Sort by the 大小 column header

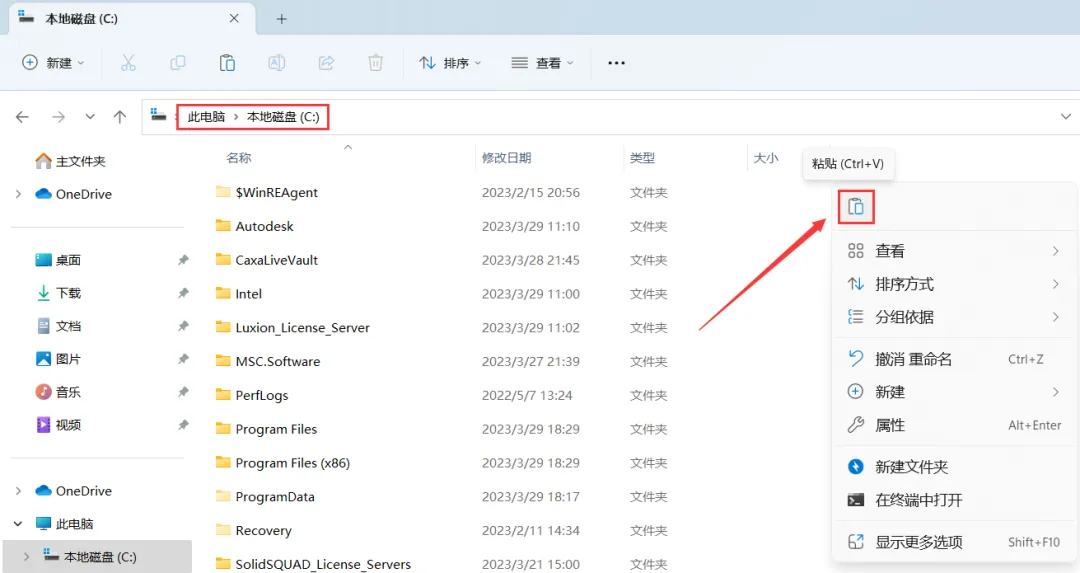(766, 158)
